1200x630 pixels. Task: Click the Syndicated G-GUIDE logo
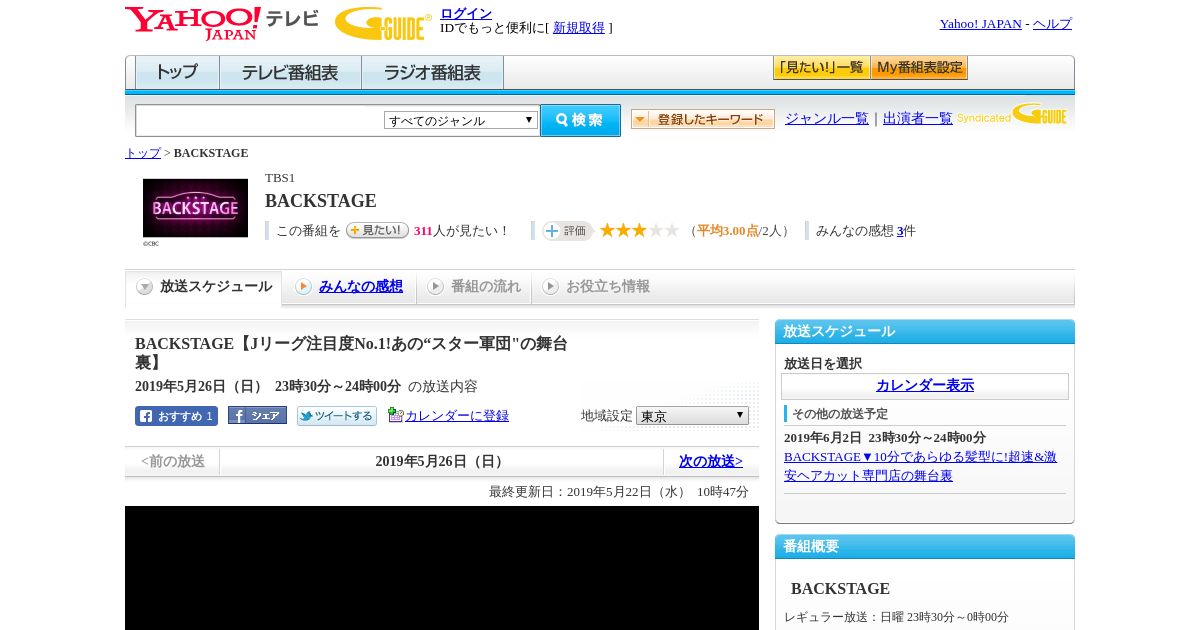(1012, 114)
